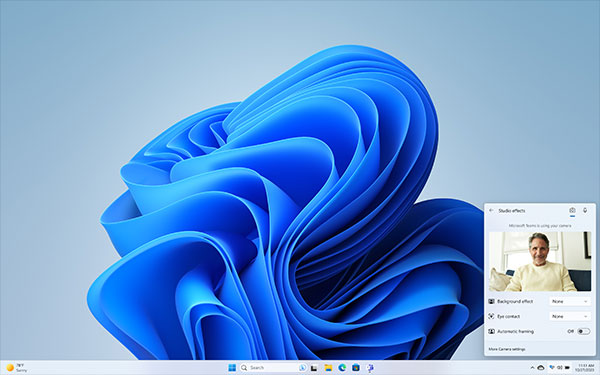
Task: Open Microsoft Teams from taskbar
Action: 370,368
